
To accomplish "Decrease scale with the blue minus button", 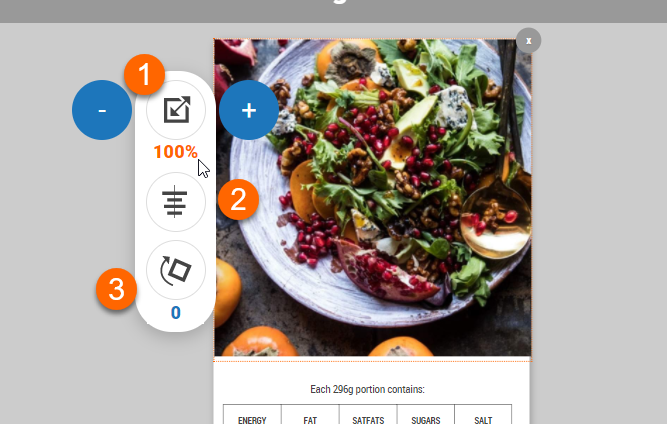I will [x=102, y=110].
